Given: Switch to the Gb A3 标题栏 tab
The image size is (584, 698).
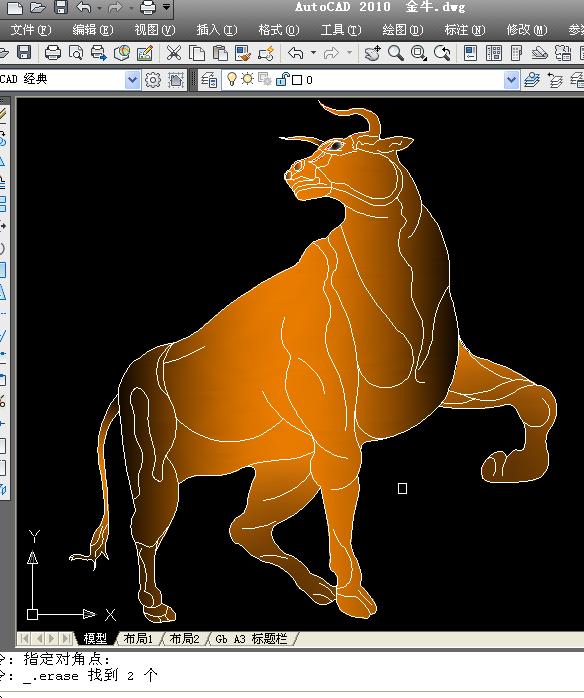Looking at the screenshot, I should tap(251, 639).
